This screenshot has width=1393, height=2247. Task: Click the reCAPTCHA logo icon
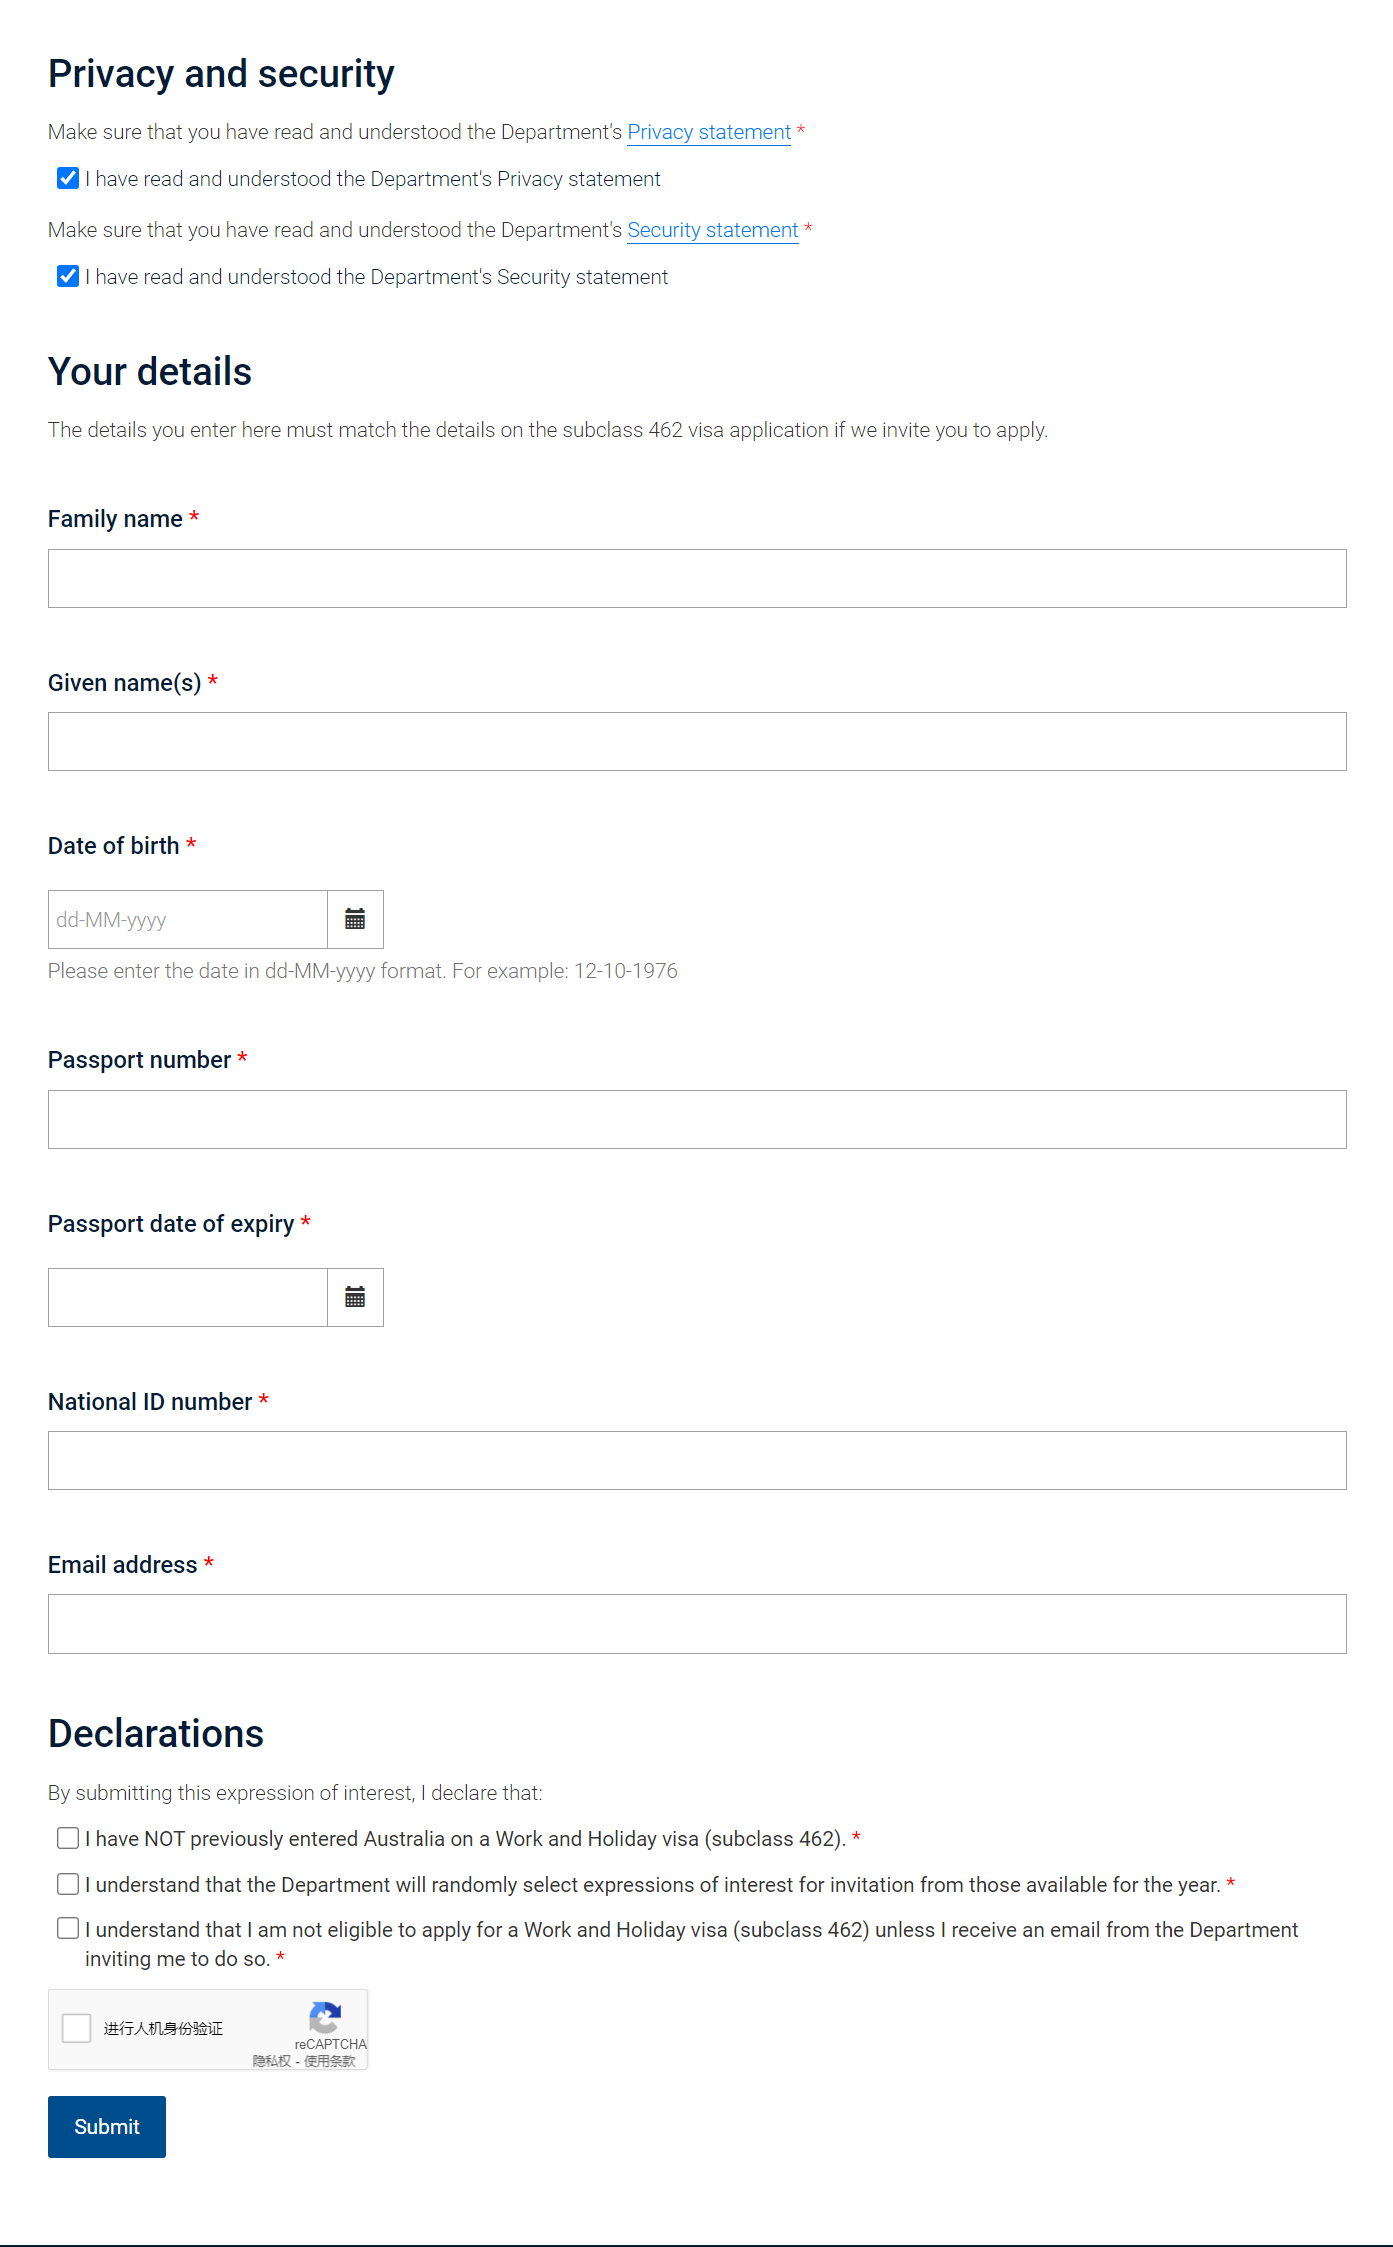[x=325, y=2017]
